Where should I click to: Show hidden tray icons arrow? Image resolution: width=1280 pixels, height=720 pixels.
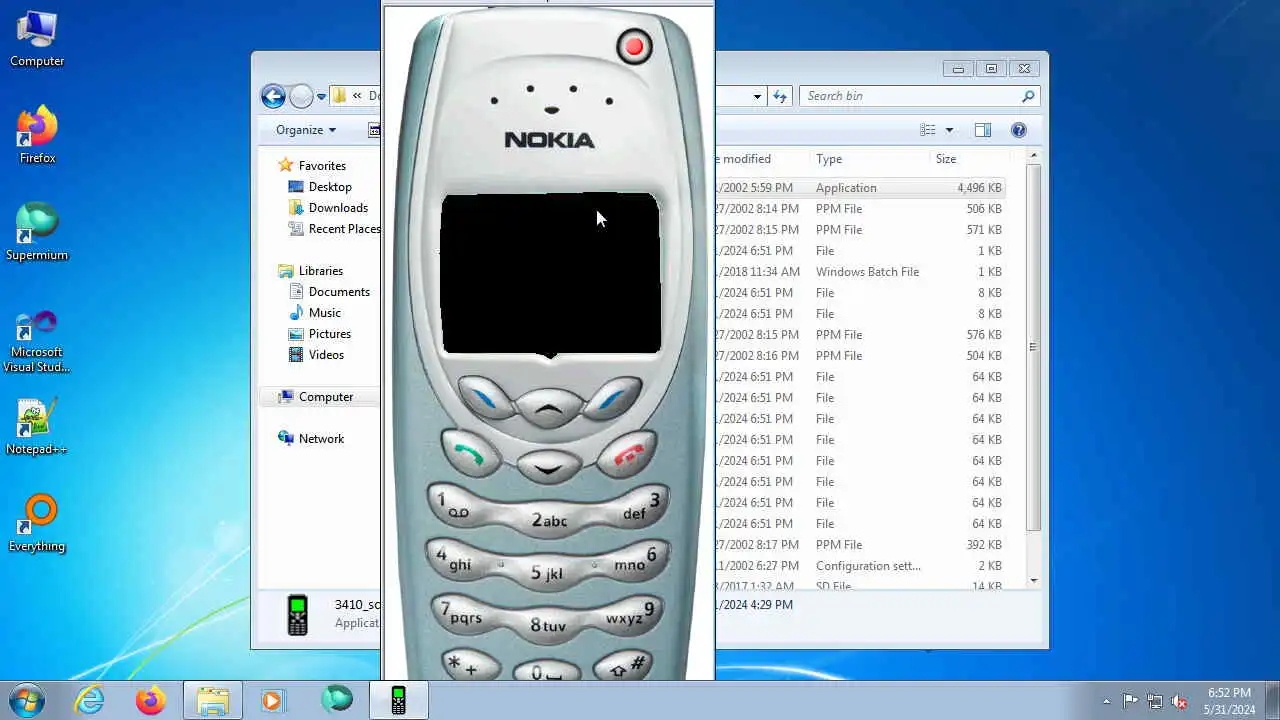(1106, 701)
